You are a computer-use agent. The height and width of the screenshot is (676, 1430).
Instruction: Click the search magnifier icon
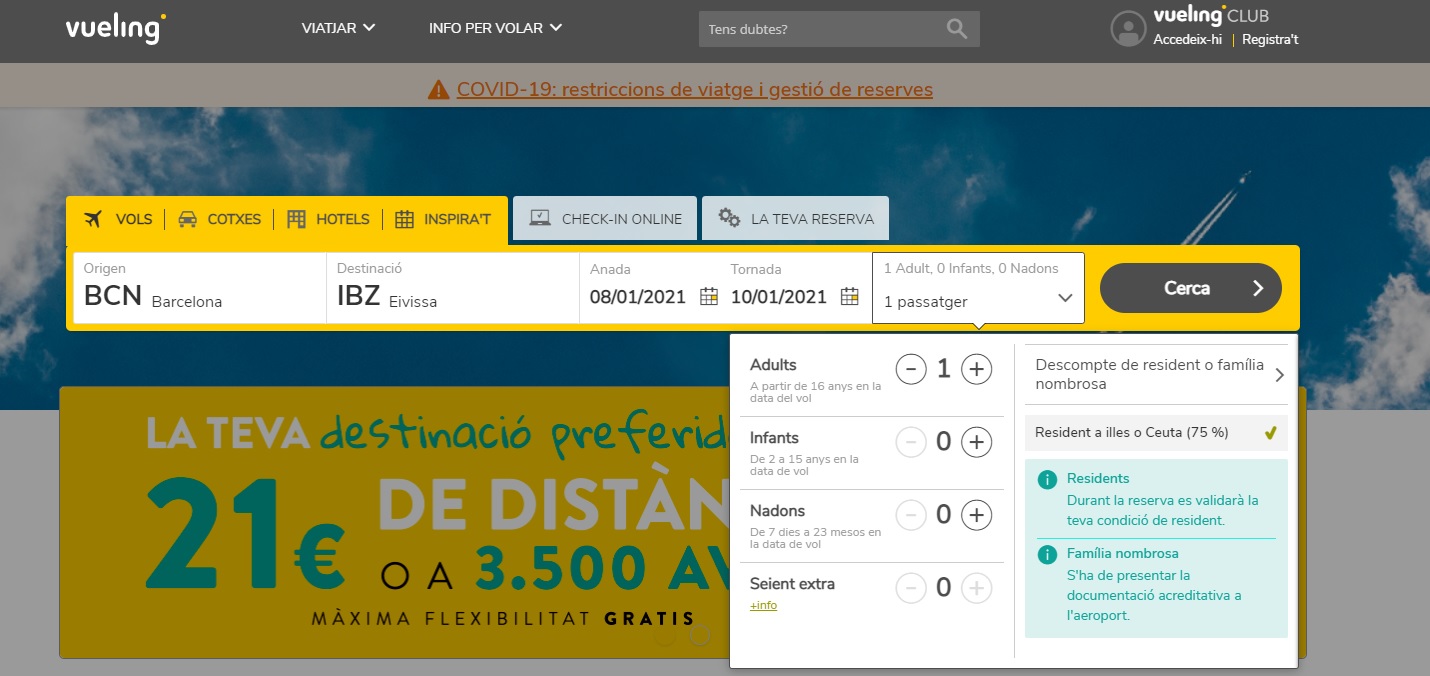[x=957, y=29]
